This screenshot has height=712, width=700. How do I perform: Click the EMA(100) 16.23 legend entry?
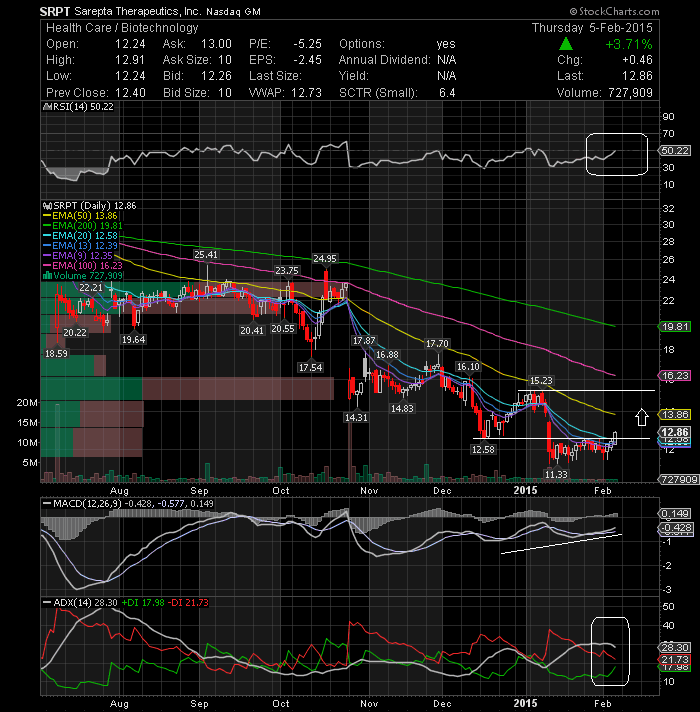pyautogui.click(x=83, y=266)
